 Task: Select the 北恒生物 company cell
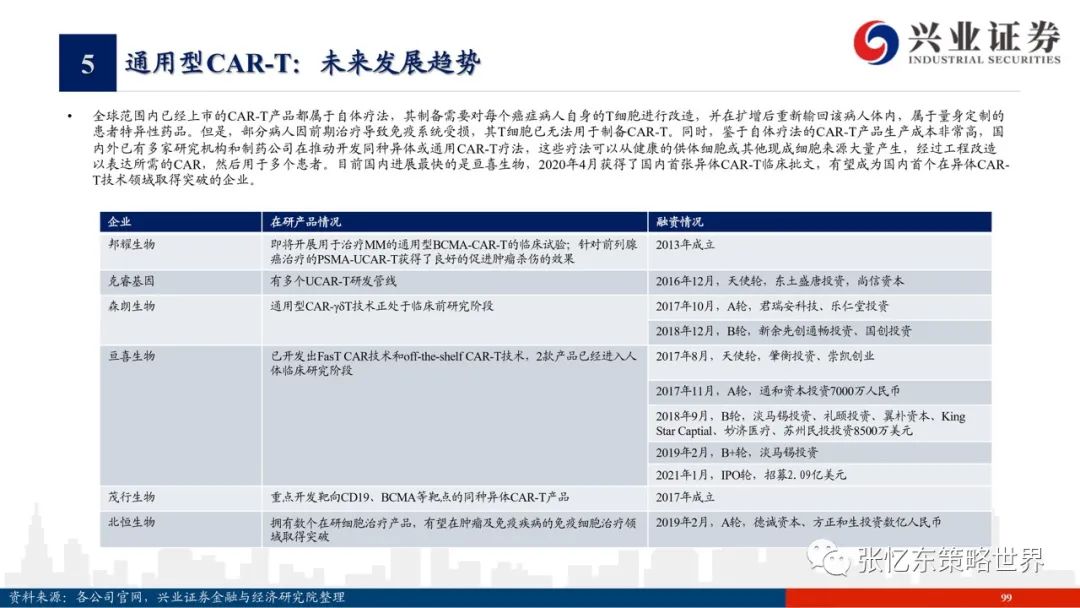coord(180,529)
